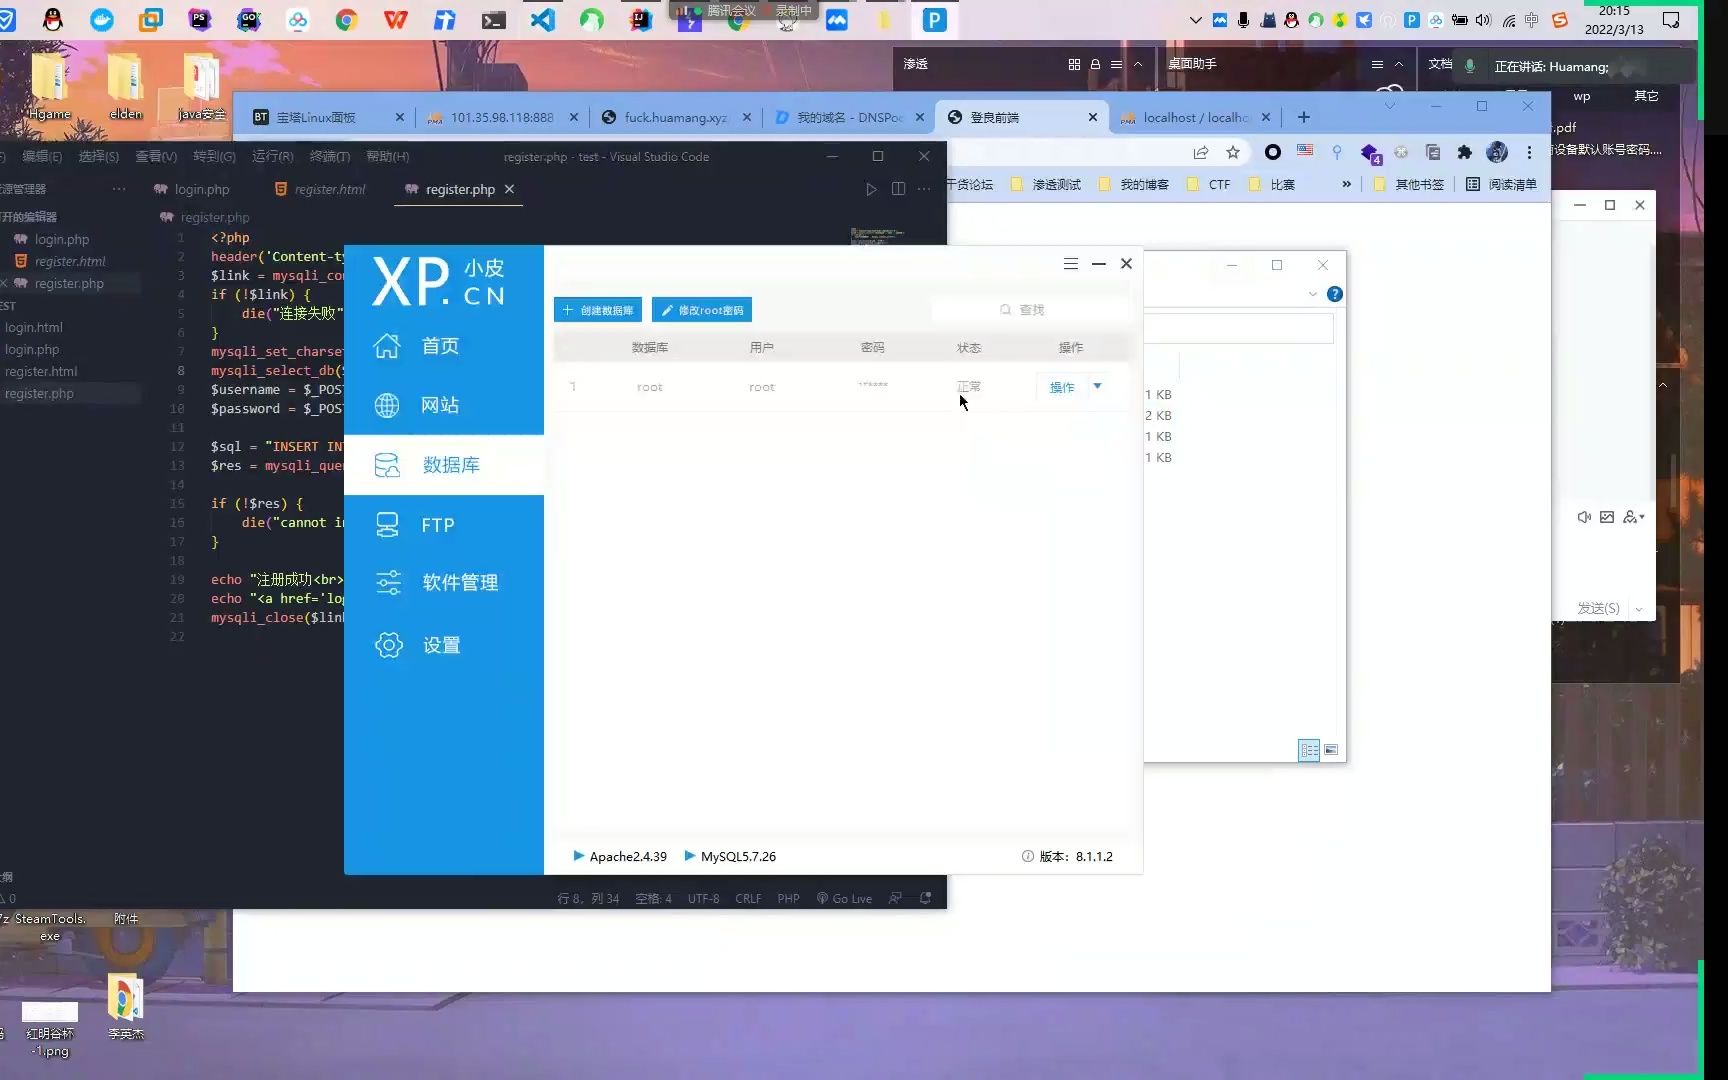The width and height of the screenshot is (1728, 1080).
Task: Click the 版本 info icon
Action: (x=1027, y=856)
